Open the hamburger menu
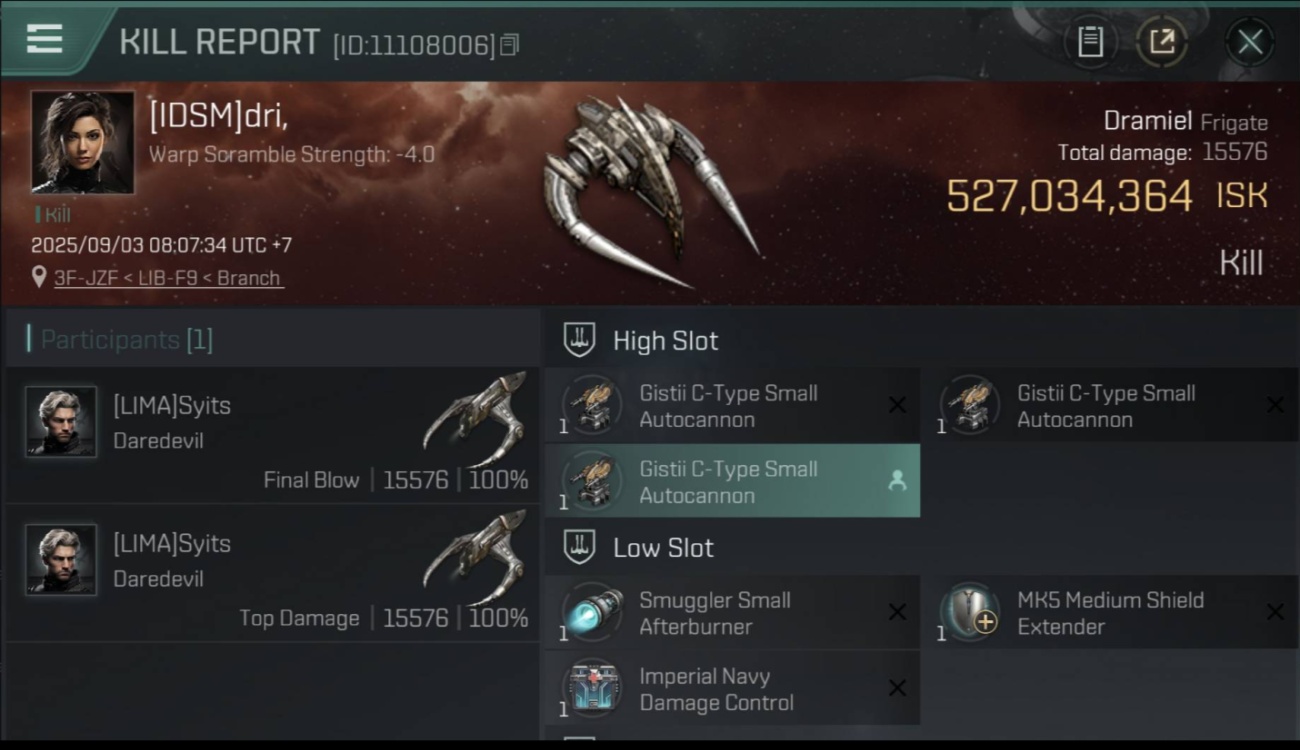This screenshot has height=750, width=1300. point(44,39)
